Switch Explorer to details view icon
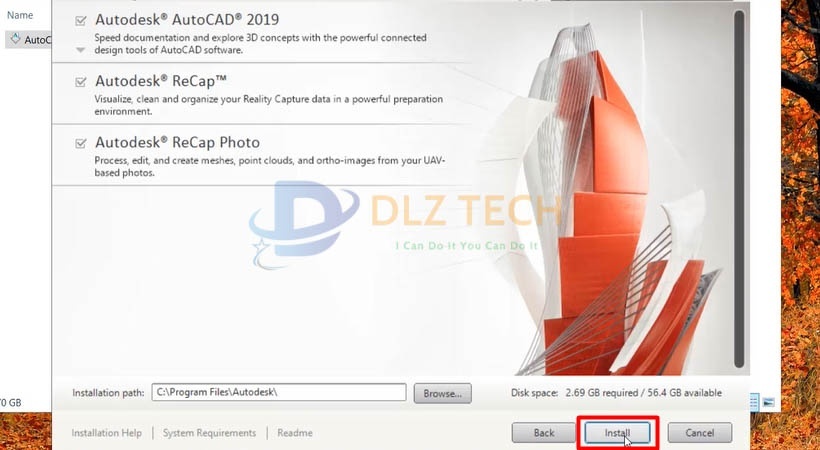This screenshot has height=450, width=820. coord(754,402)
